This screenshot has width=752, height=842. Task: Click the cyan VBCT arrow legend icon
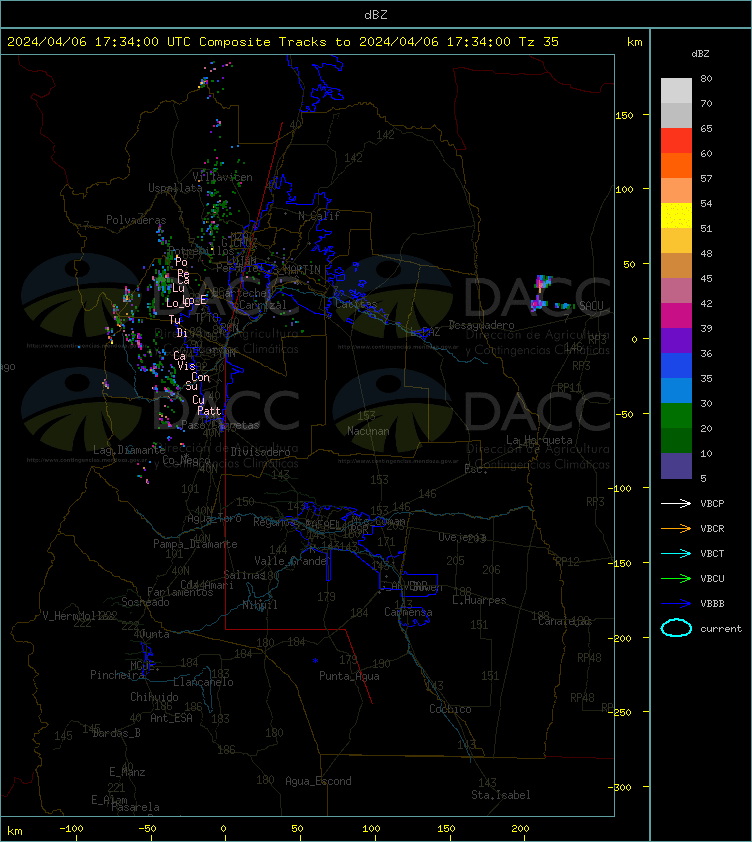pyautogui.click(x=676, y=553)
